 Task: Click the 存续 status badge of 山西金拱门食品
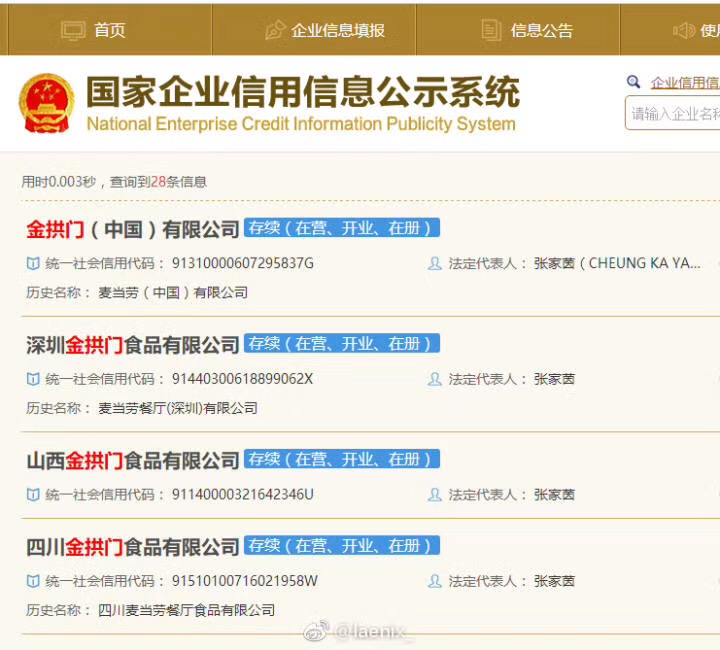click(342, 459)
